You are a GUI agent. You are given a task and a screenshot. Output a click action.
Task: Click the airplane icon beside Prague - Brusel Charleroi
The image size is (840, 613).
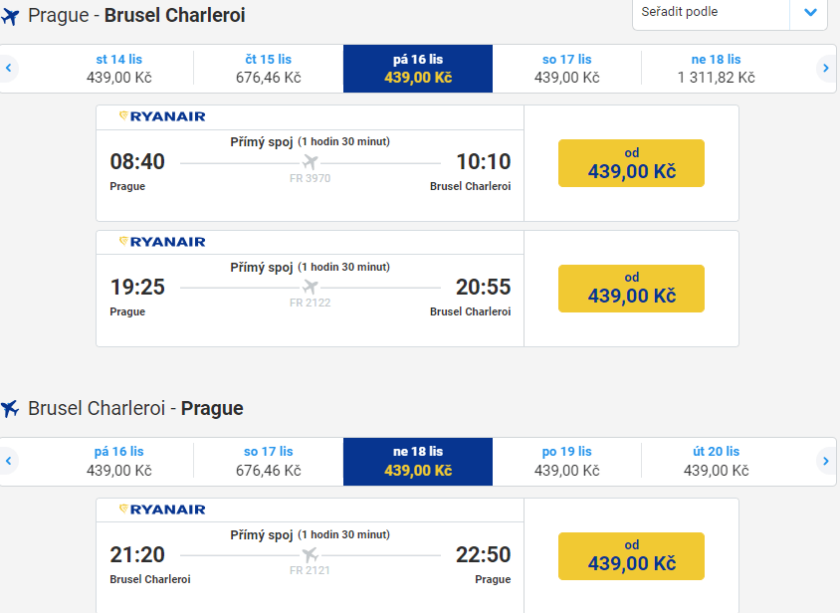point(11,16)
